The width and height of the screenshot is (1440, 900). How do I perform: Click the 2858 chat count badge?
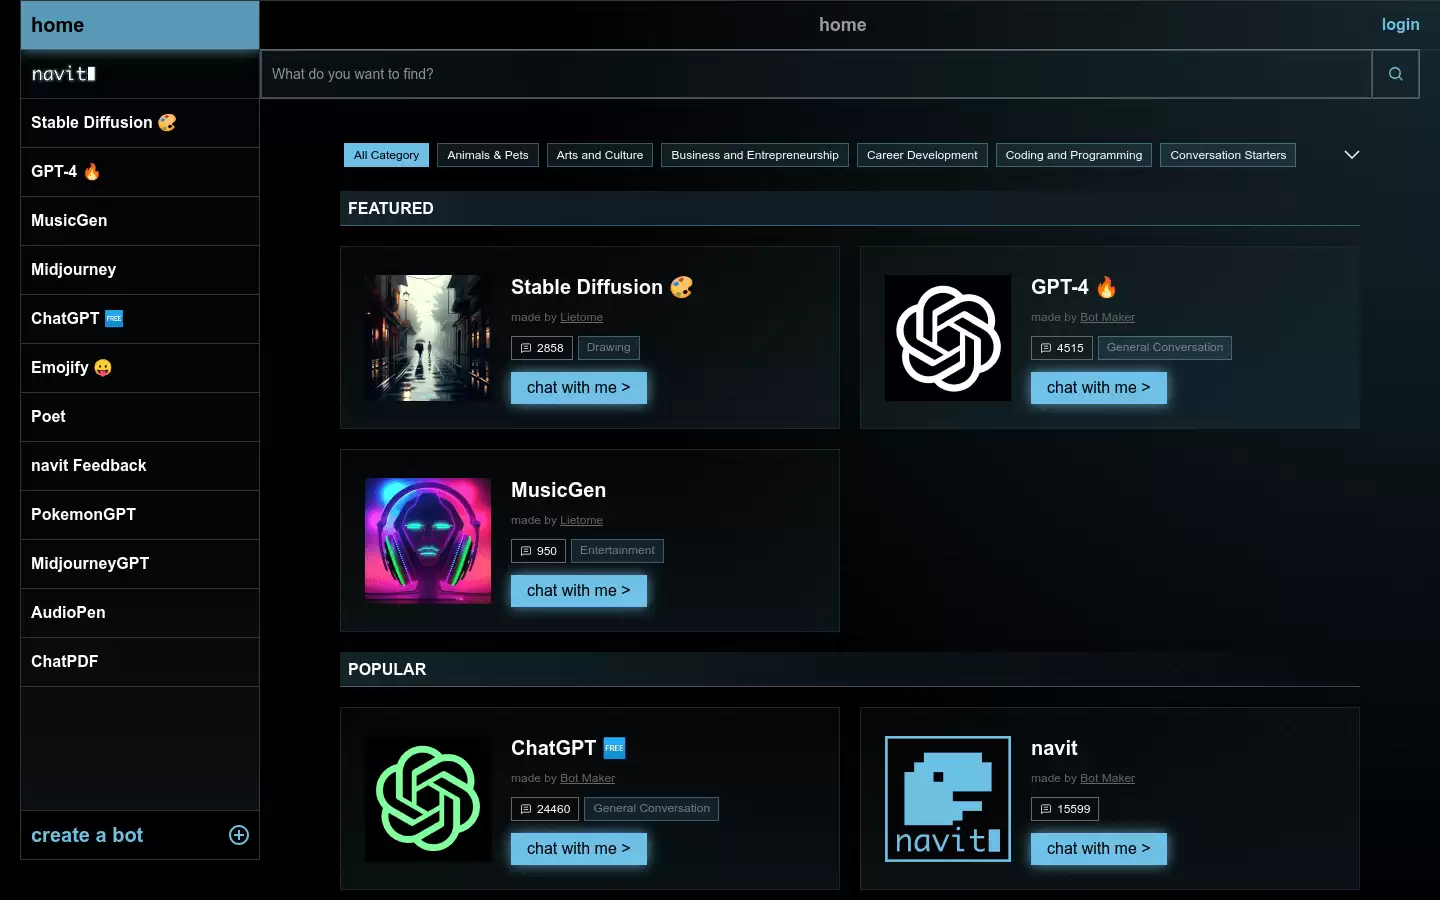542,348
